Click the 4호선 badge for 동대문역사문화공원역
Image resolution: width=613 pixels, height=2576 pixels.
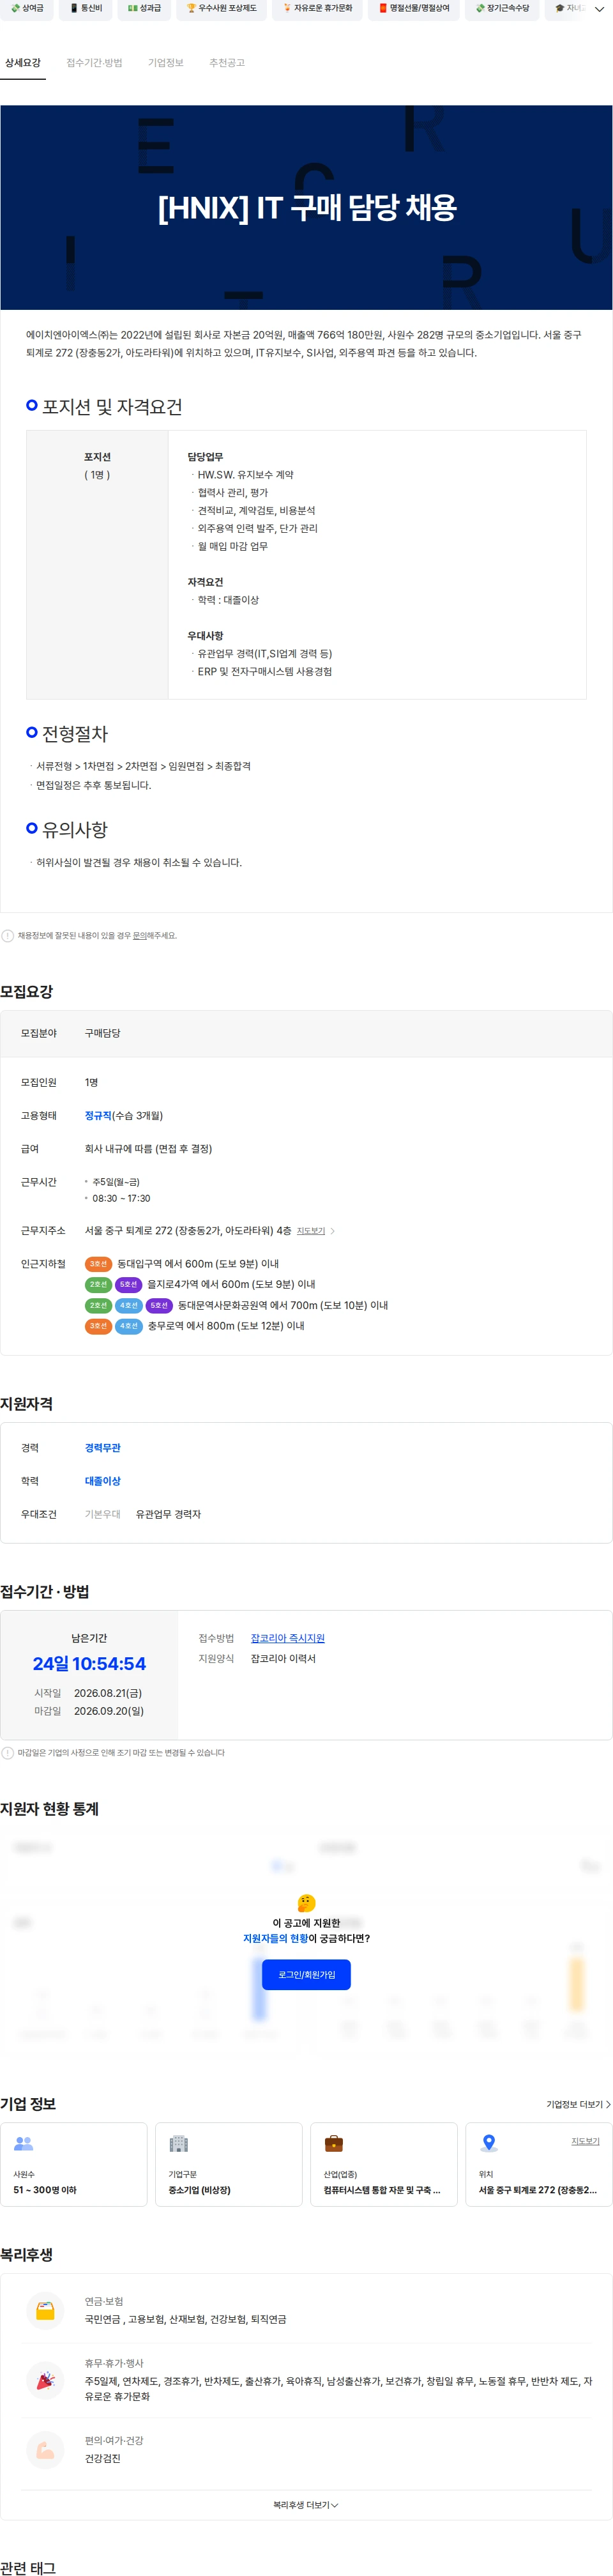129,1305
